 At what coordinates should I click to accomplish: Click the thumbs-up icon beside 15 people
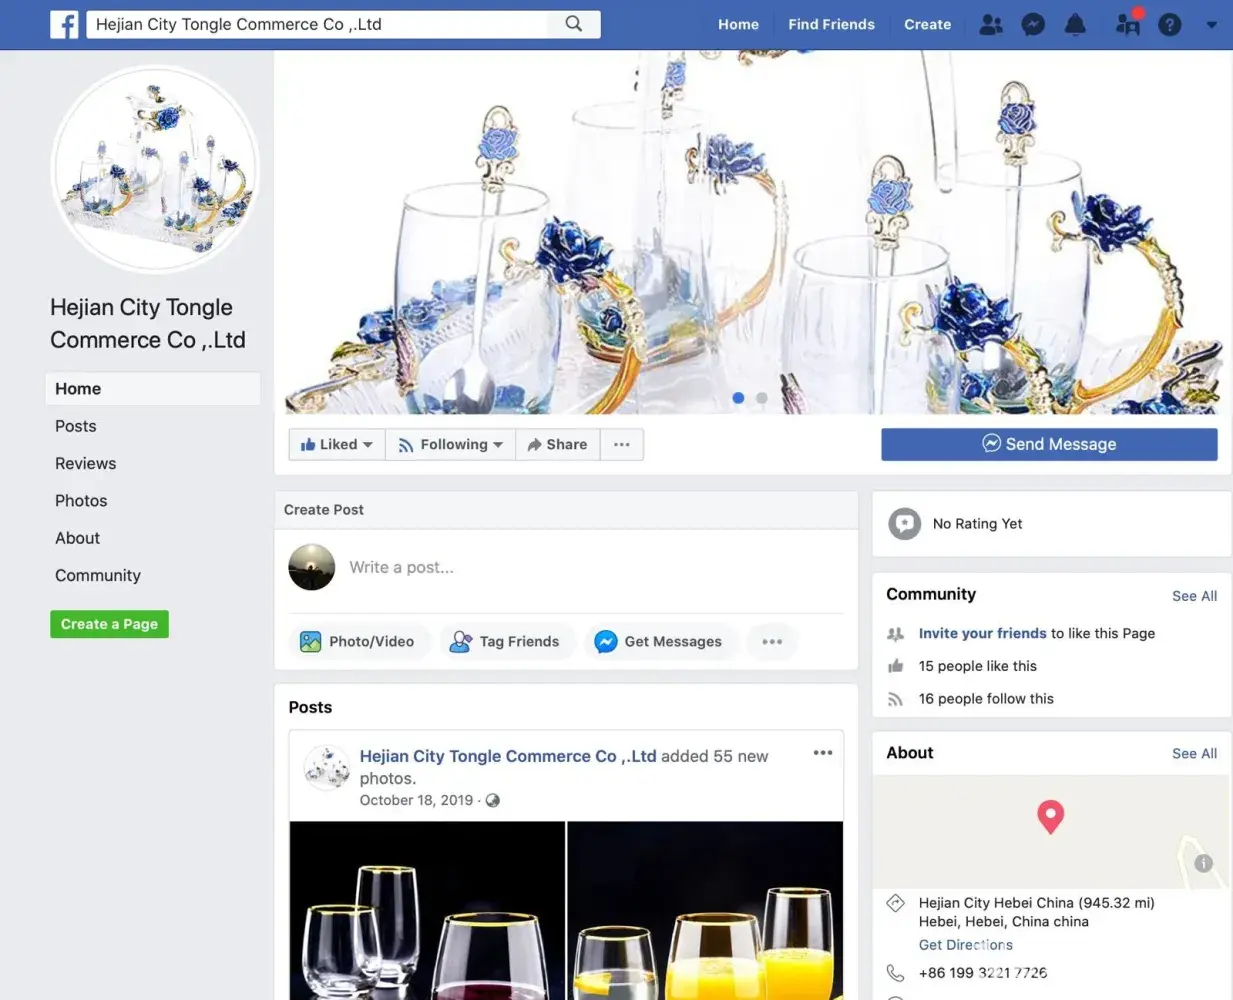pos(895,666)
